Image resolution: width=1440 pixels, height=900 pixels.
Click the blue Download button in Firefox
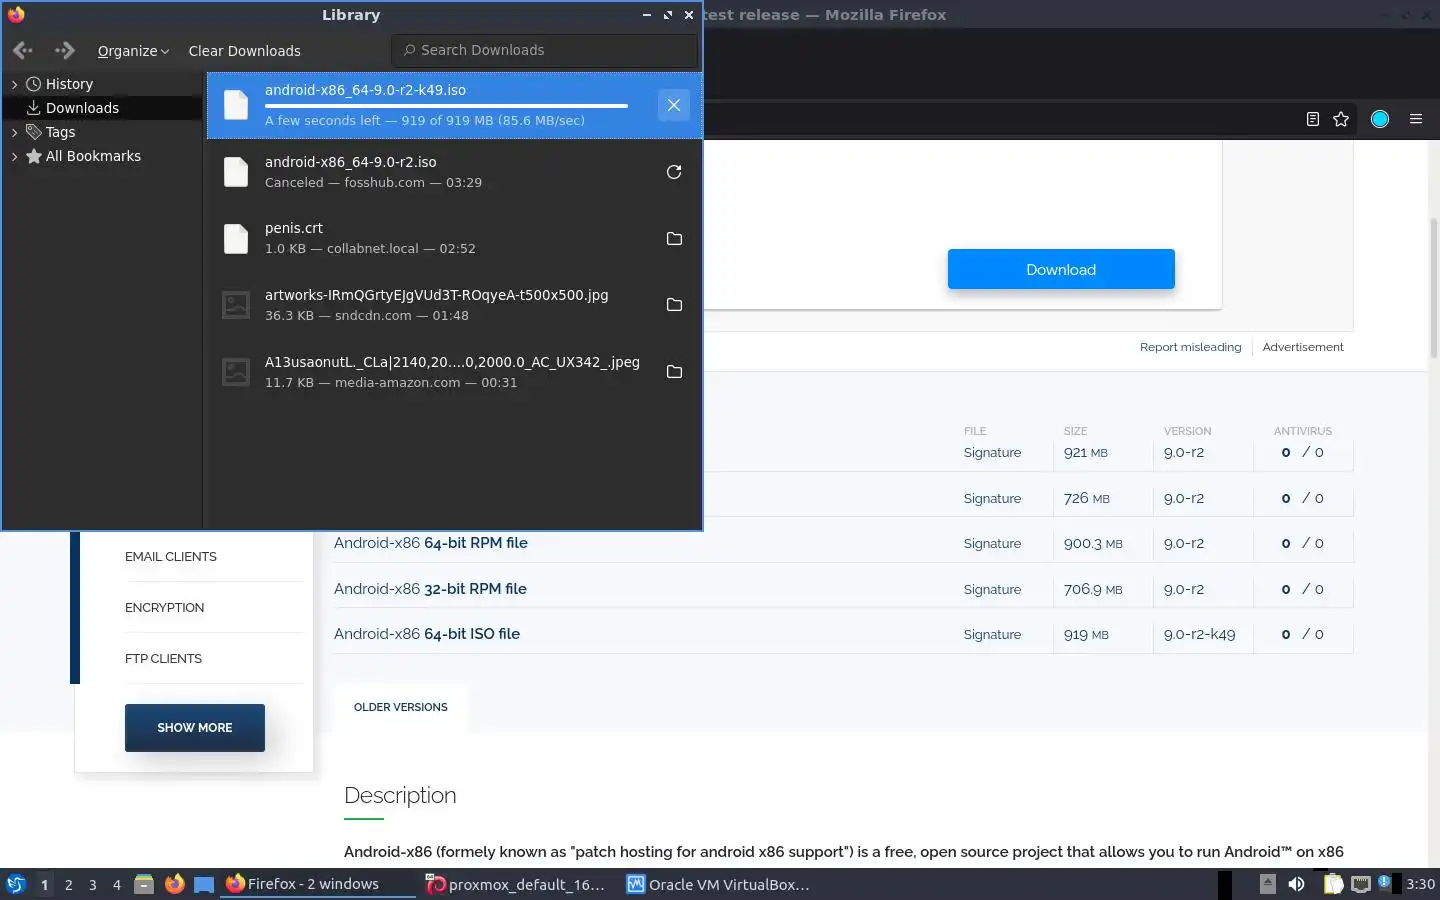[x=1061, y=270]
